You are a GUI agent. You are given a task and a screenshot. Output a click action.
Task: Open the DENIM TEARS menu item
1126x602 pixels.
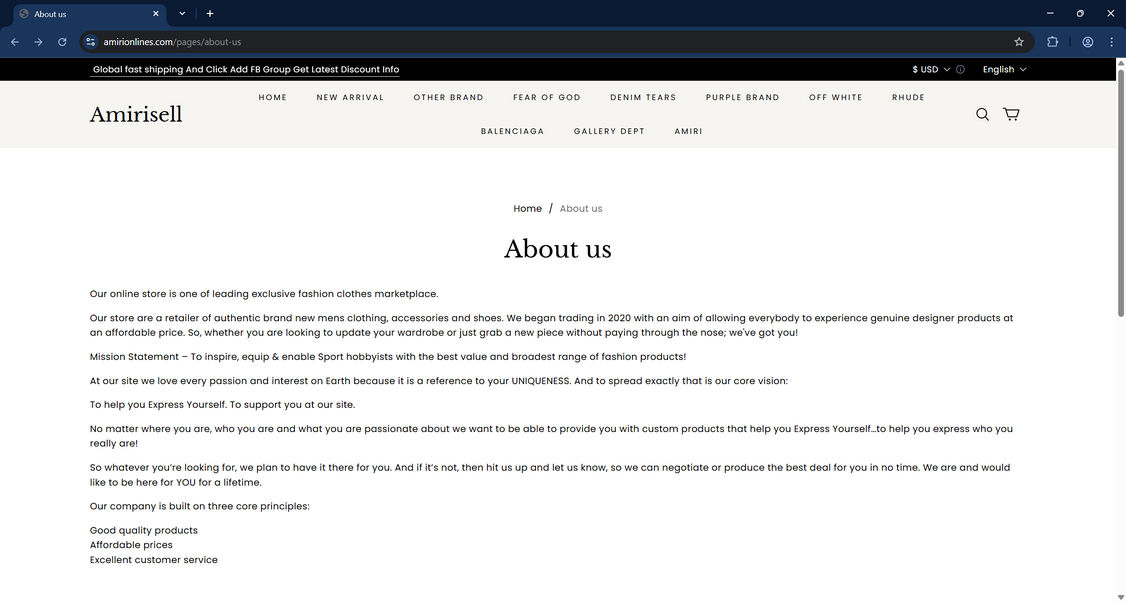(643, 97)
